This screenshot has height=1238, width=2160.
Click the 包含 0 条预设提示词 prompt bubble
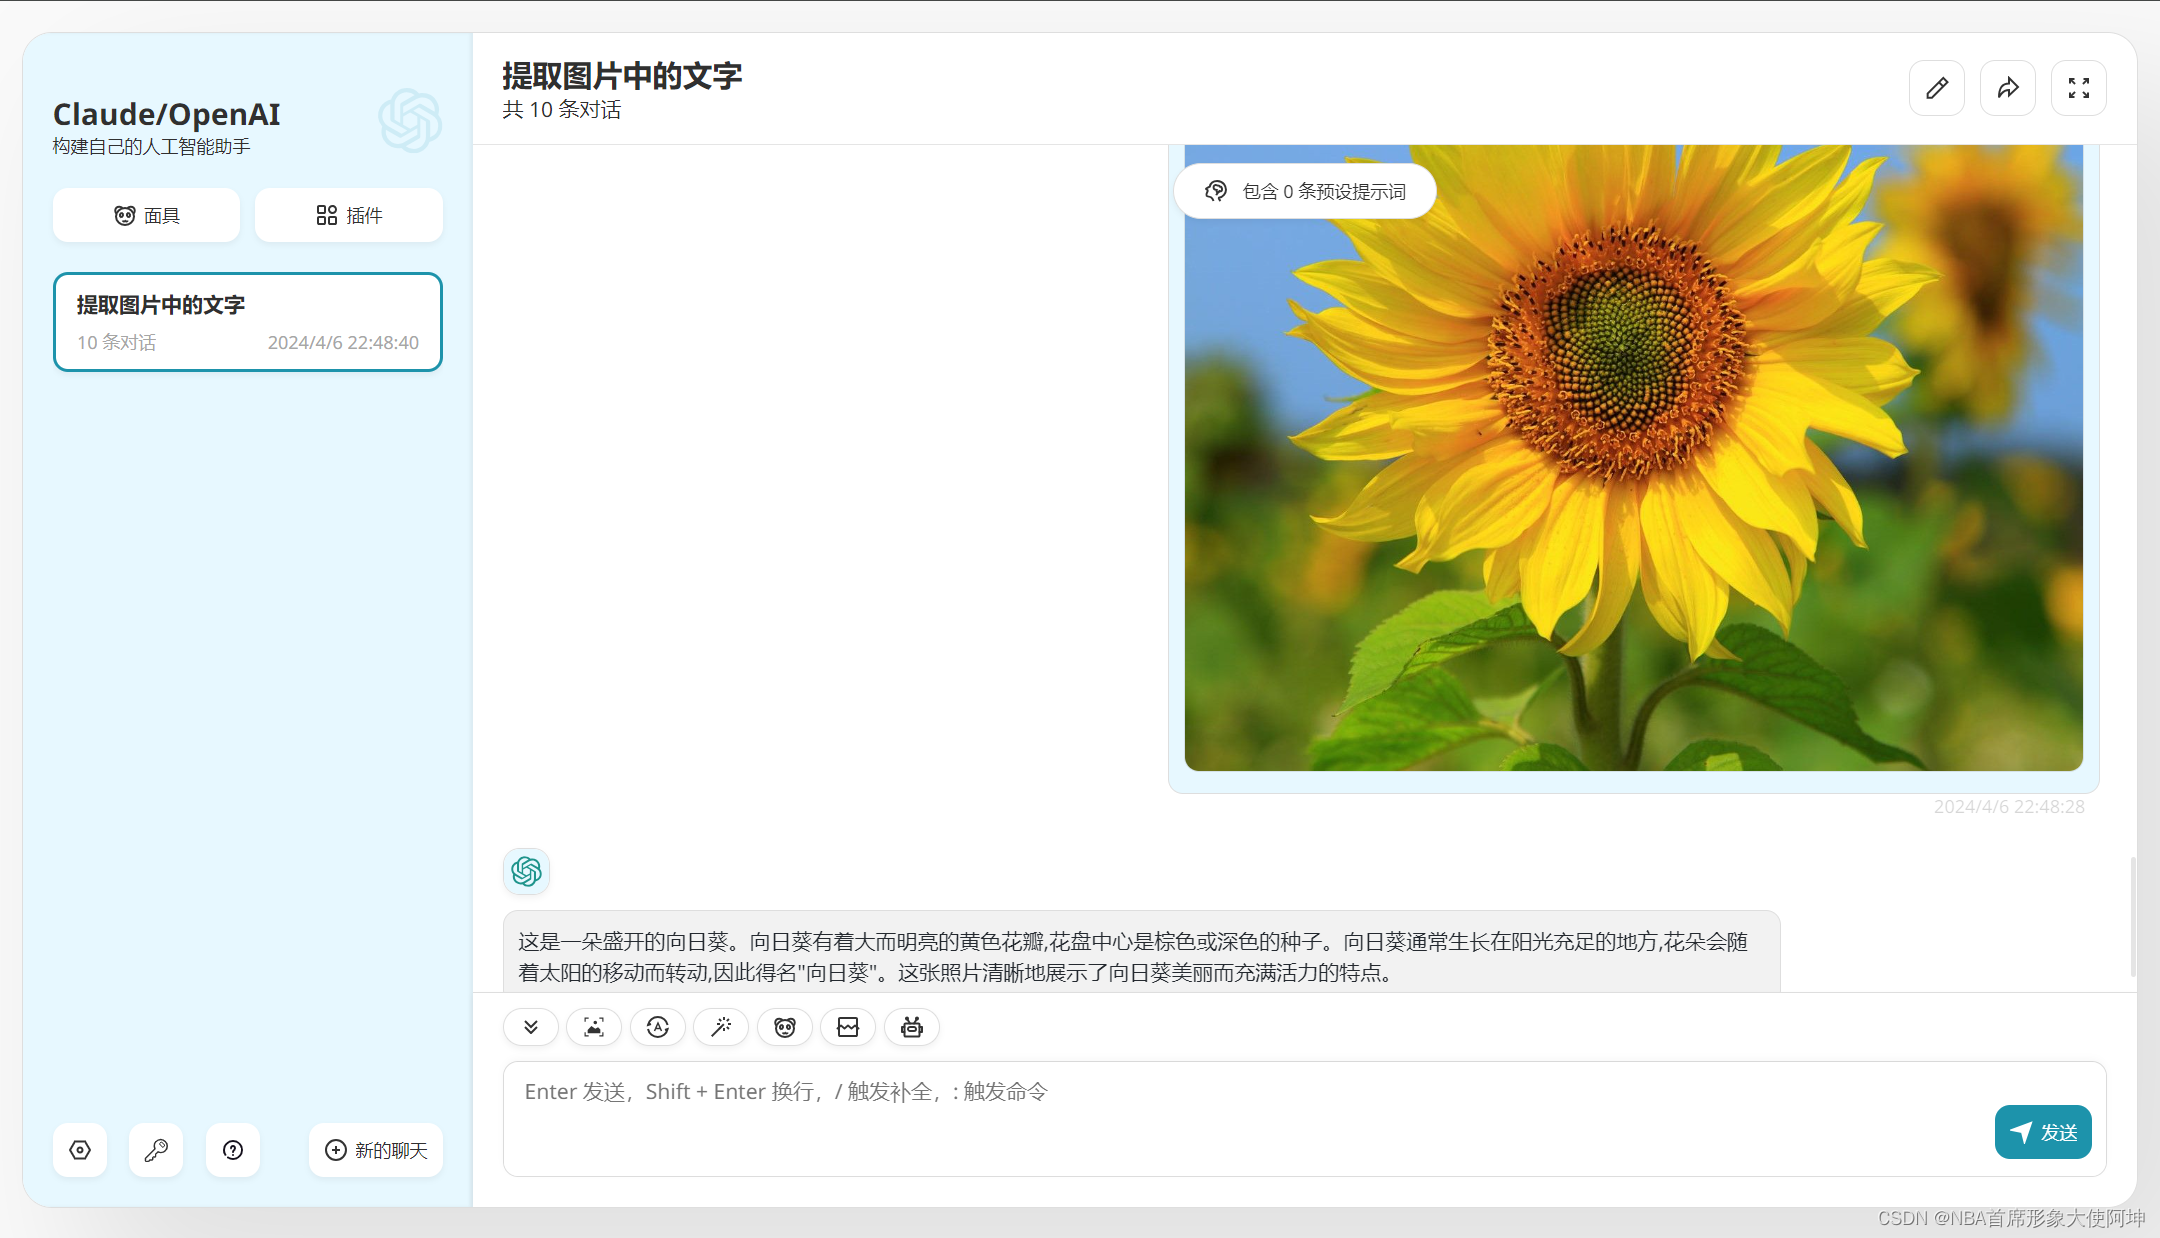pyautogui.click(x=1305, y=191)
